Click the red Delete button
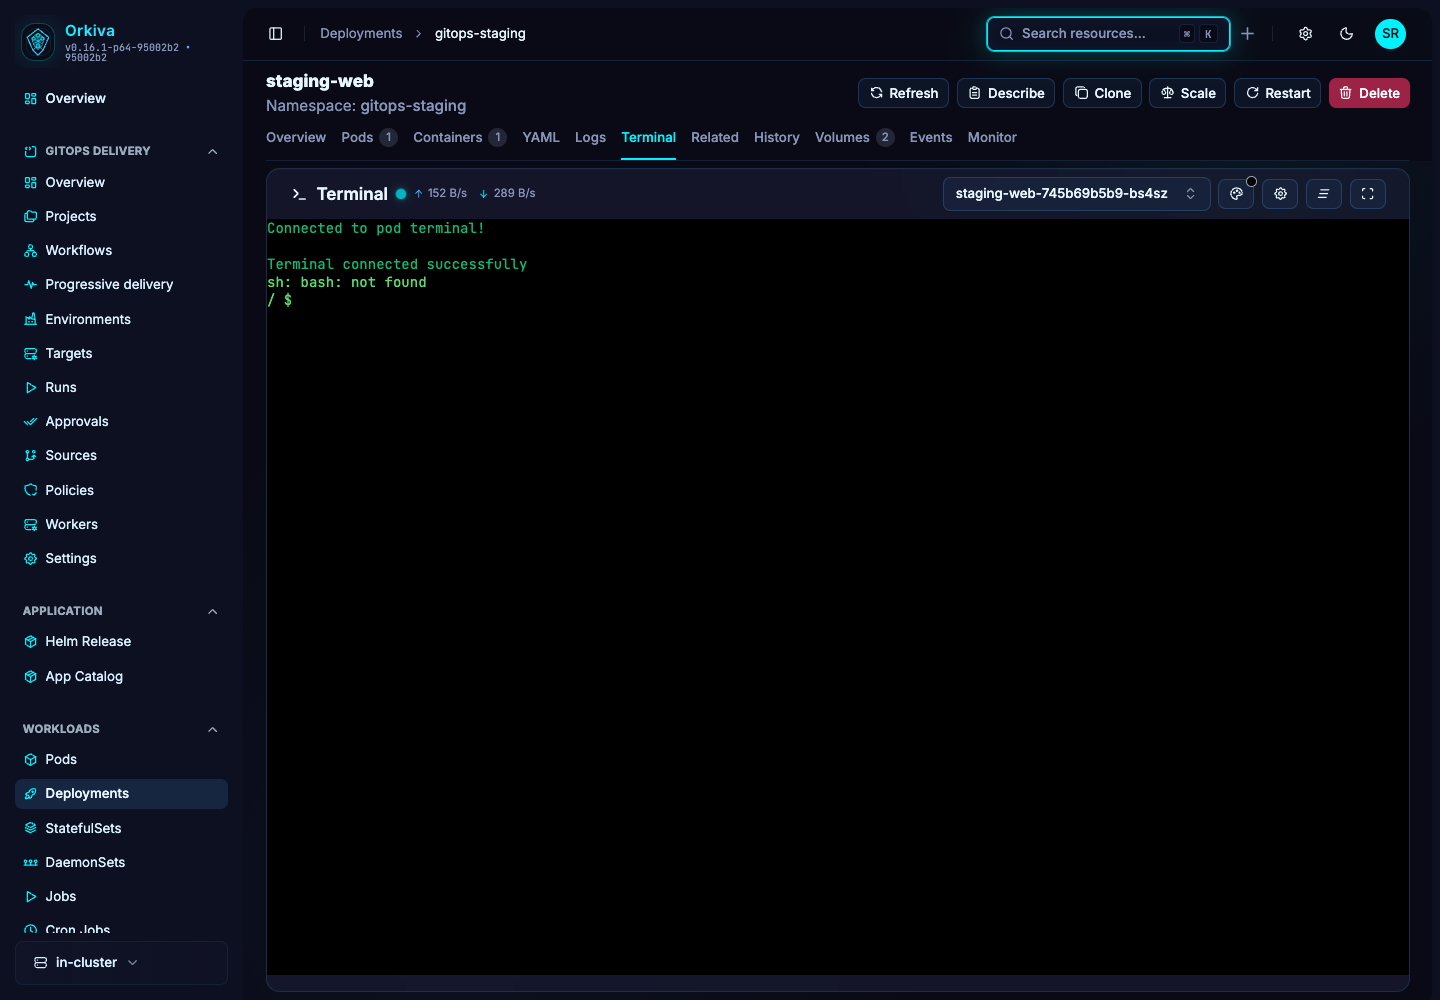Viewport: 1440px width, 1000px height. [1369, 93]
